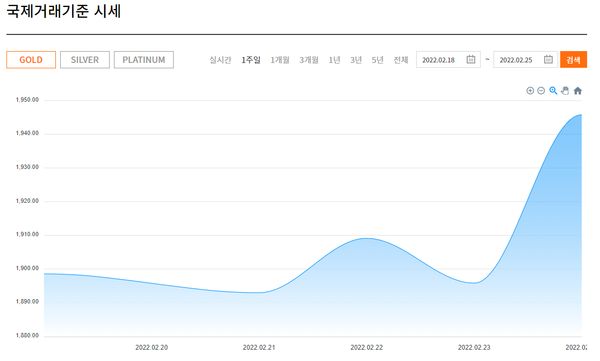The width and height of the screenshot is (600, 361).
Task: Zoom out the chart with minus icon
Action: tap(541, 91)
